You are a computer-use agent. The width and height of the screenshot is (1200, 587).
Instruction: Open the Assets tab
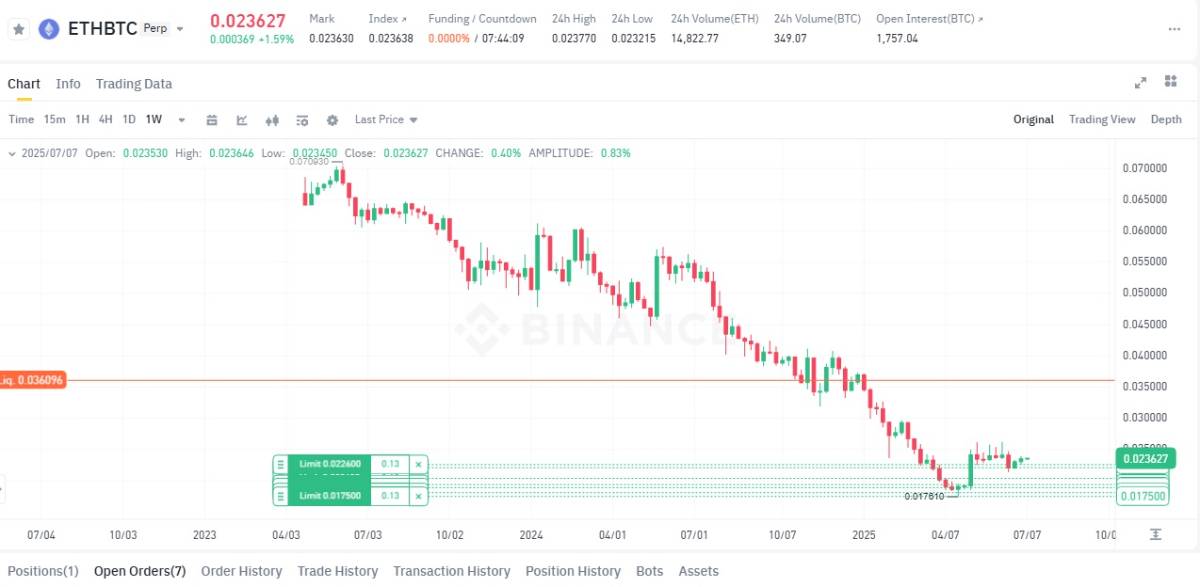coord(699,571)
